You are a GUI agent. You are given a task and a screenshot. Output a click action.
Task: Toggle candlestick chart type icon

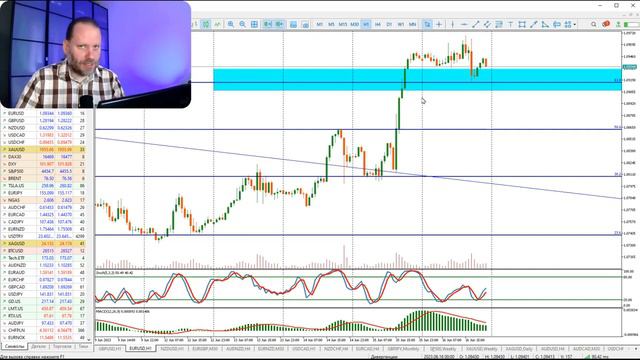pos(206,24)
